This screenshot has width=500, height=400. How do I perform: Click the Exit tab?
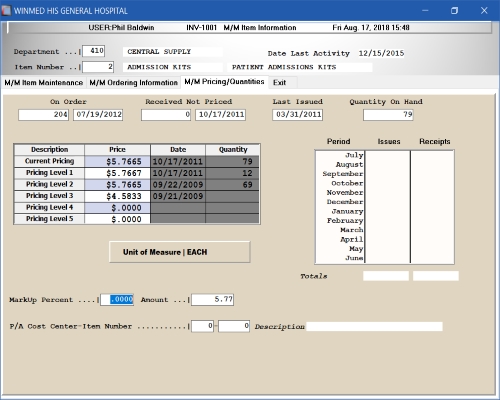click(x=279, y=83)
